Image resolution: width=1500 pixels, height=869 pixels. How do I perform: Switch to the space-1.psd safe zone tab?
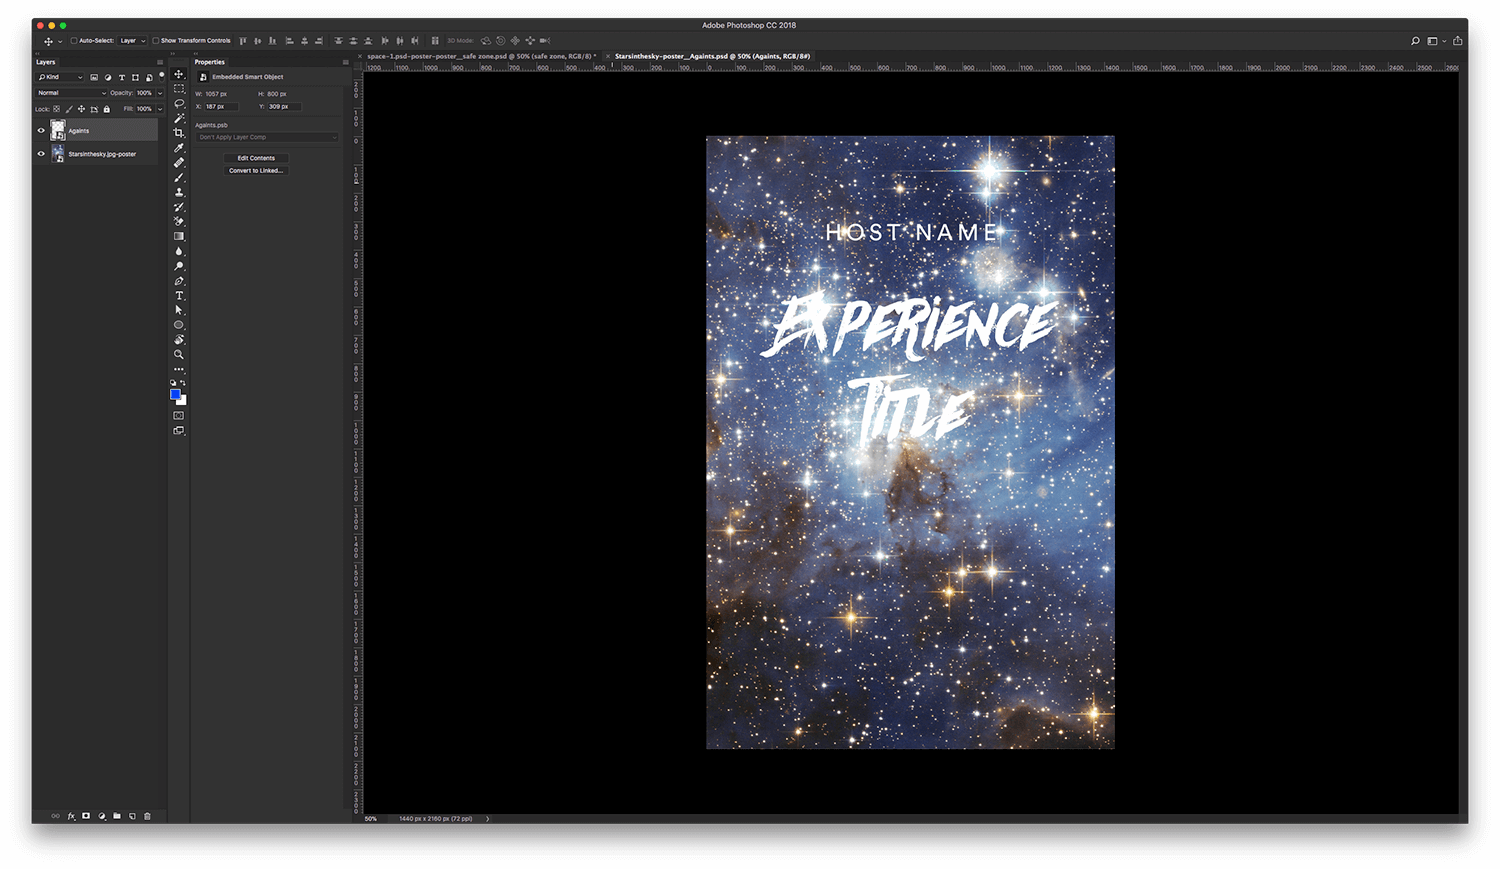[480, 56]
